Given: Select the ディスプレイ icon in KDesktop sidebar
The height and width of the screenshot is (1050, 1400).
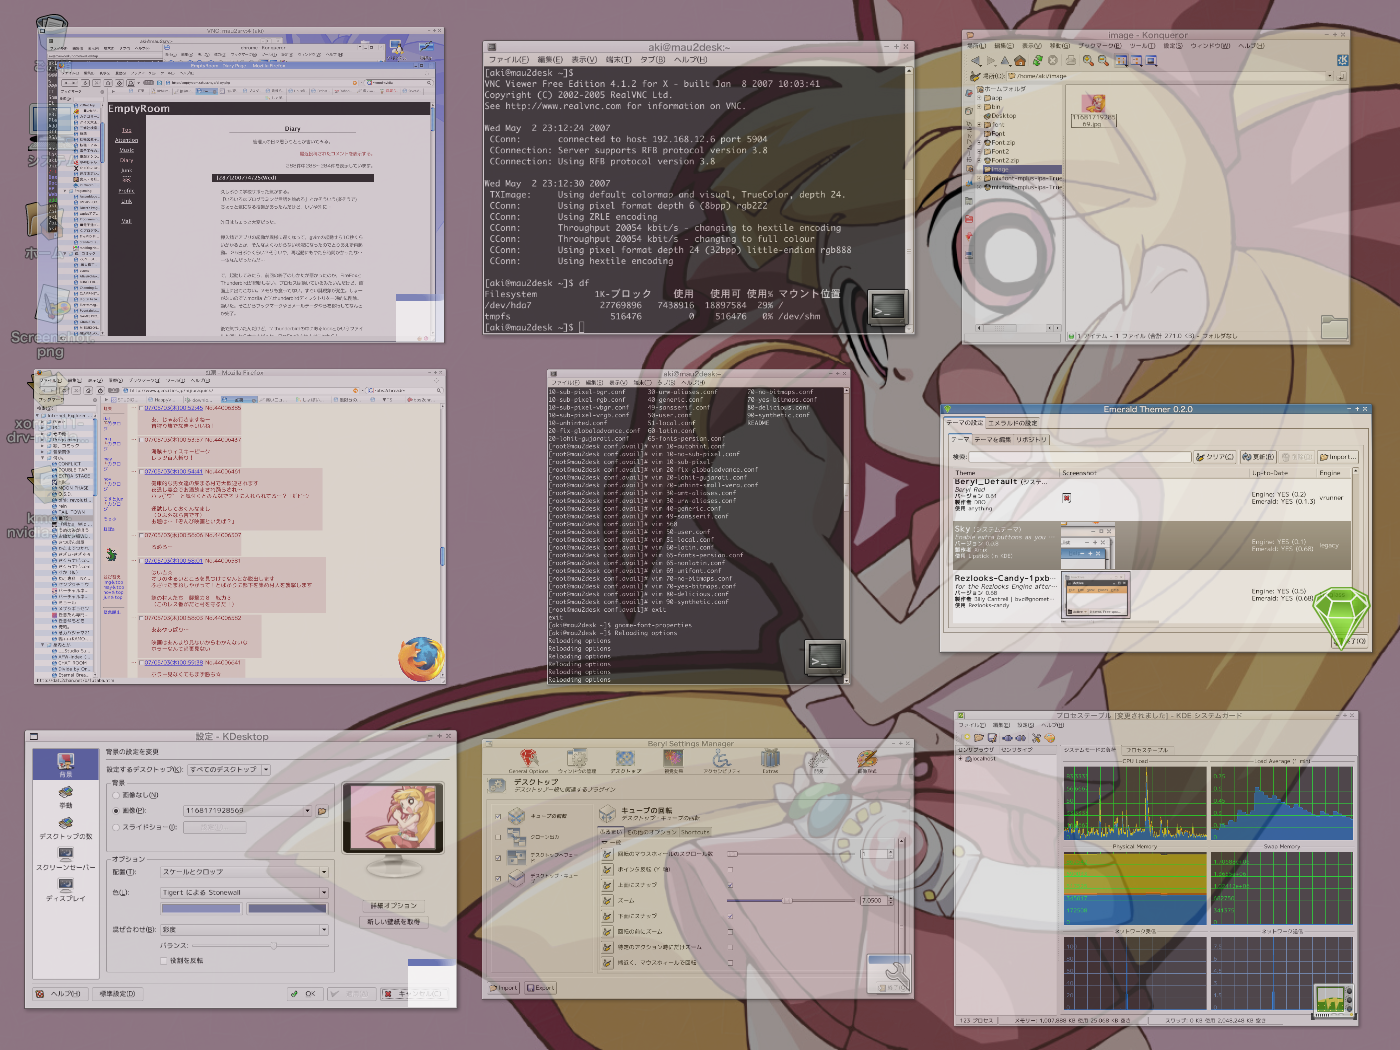Looking at the screenshot, I should [65, 889].
